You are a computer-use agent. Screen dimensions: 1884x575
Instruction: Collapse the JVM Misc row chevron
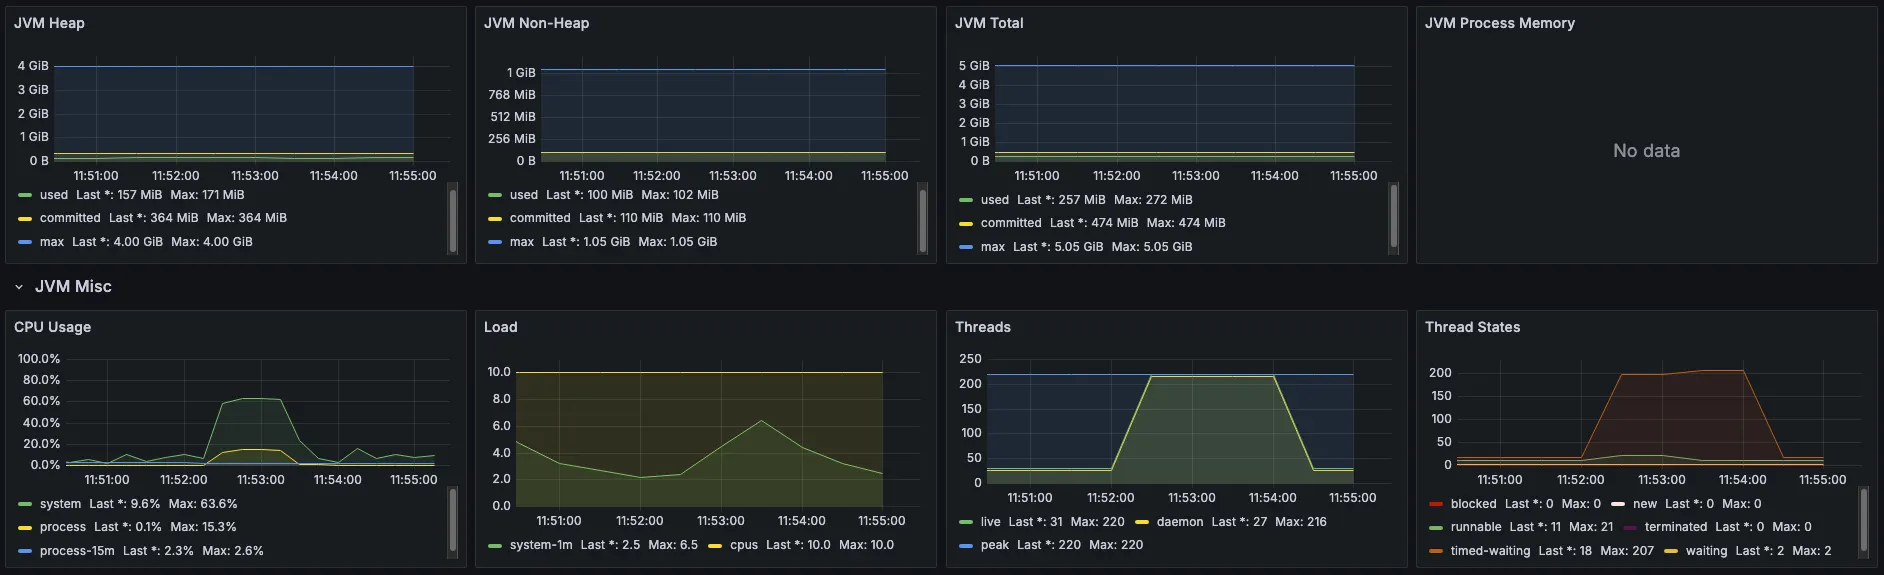click(x=19, y=287)
